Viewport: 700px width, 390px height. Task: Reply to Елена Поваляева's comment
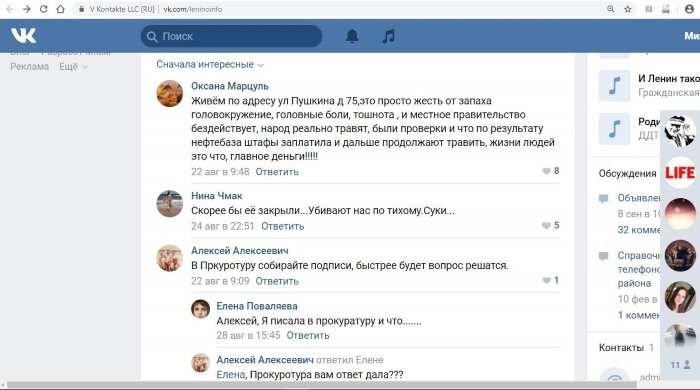coord(308,336)
